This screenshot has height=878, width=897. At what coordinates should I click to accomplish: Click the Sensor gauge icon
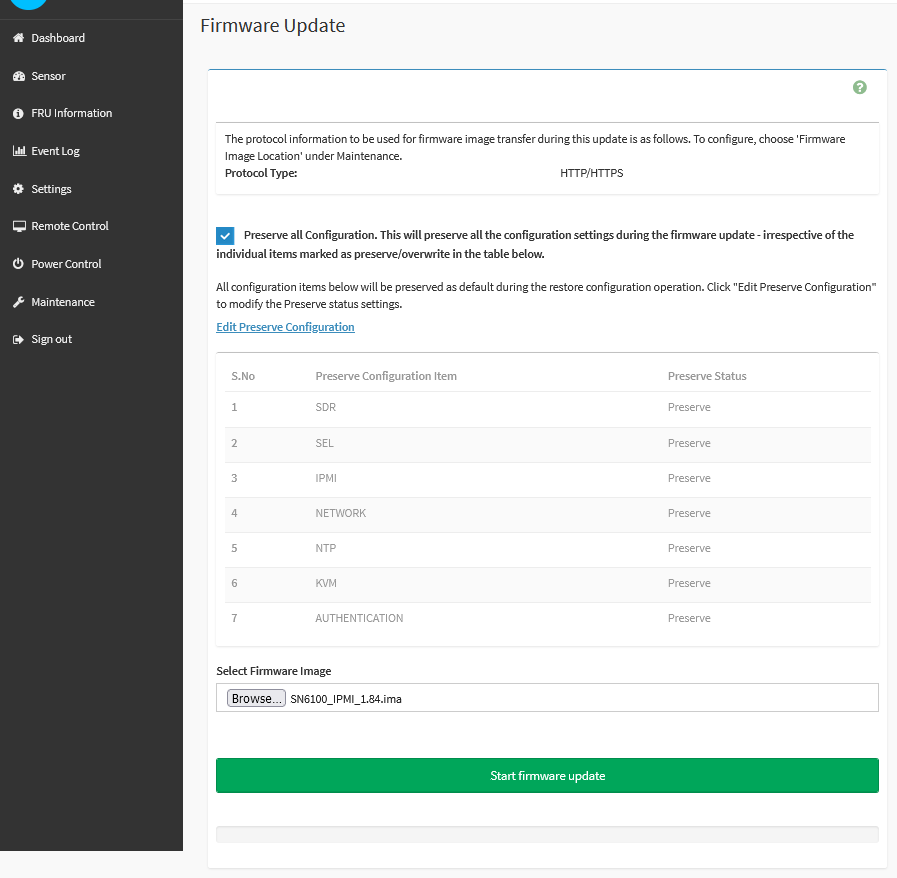18,76
